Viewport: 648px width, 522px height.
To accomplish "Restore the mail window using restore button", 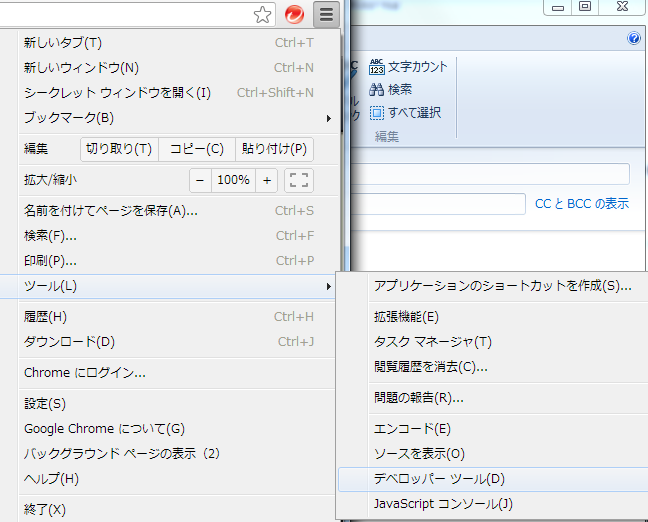I will click(x=585, y=6).
